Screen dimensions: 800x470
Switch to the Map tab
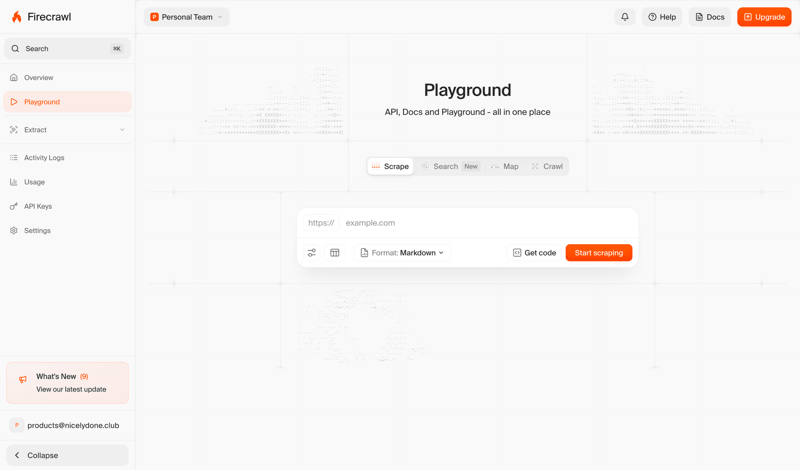pos(505,166)
